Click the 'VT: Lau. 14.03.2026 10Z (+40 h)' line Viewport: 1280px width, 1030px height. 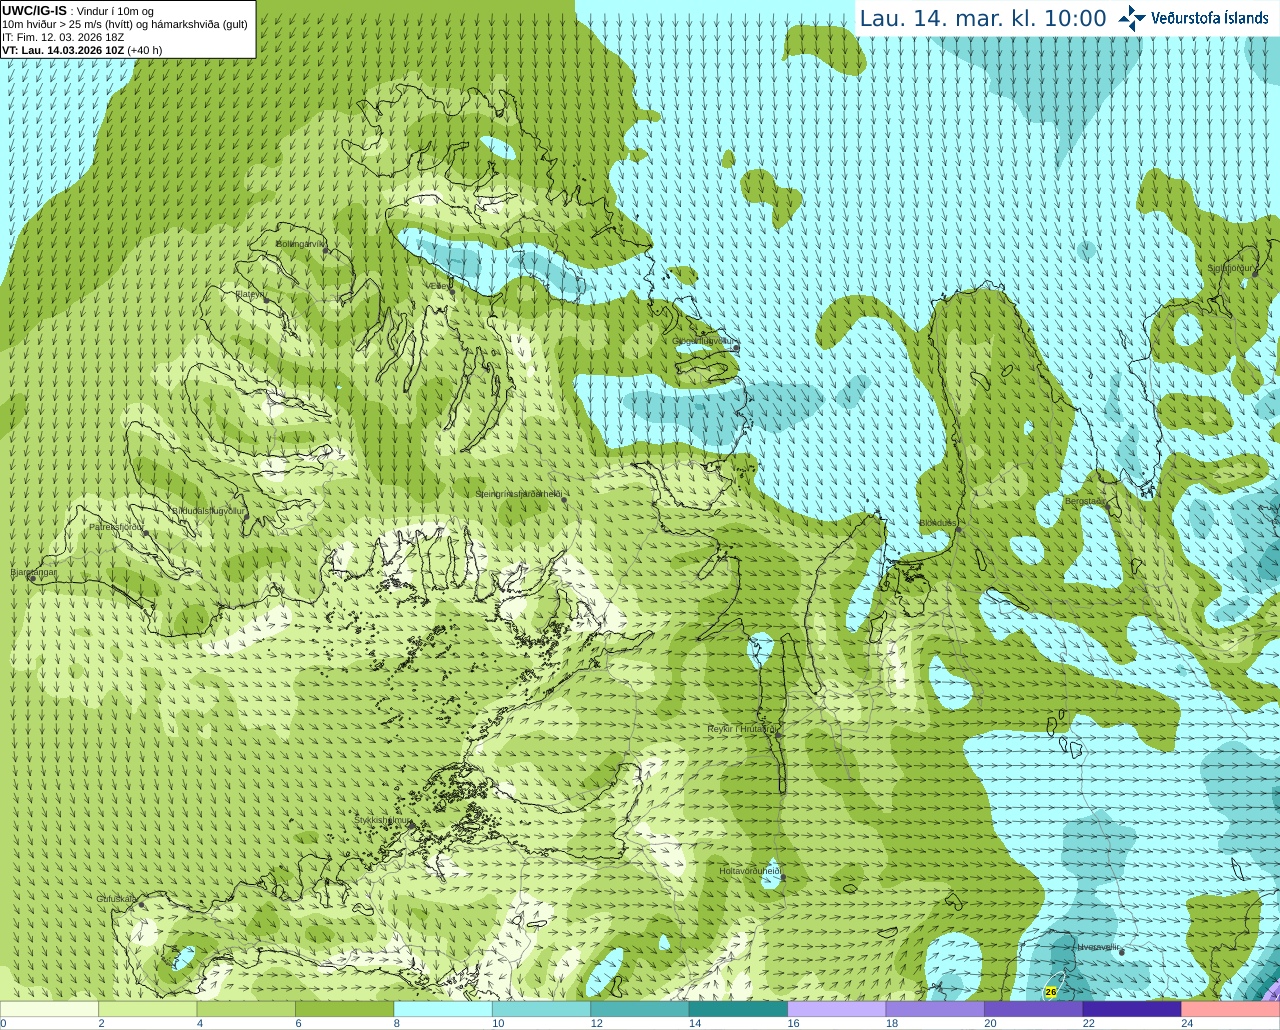point(82,50)
